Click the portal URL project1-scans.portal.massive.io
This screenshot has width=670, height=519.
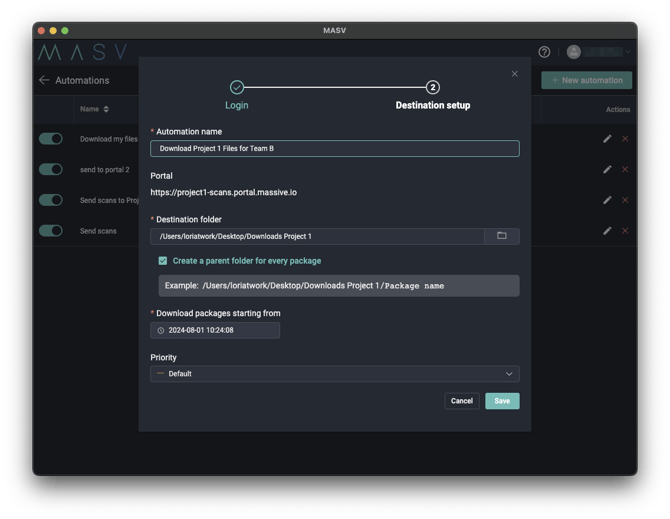point(223,192)
